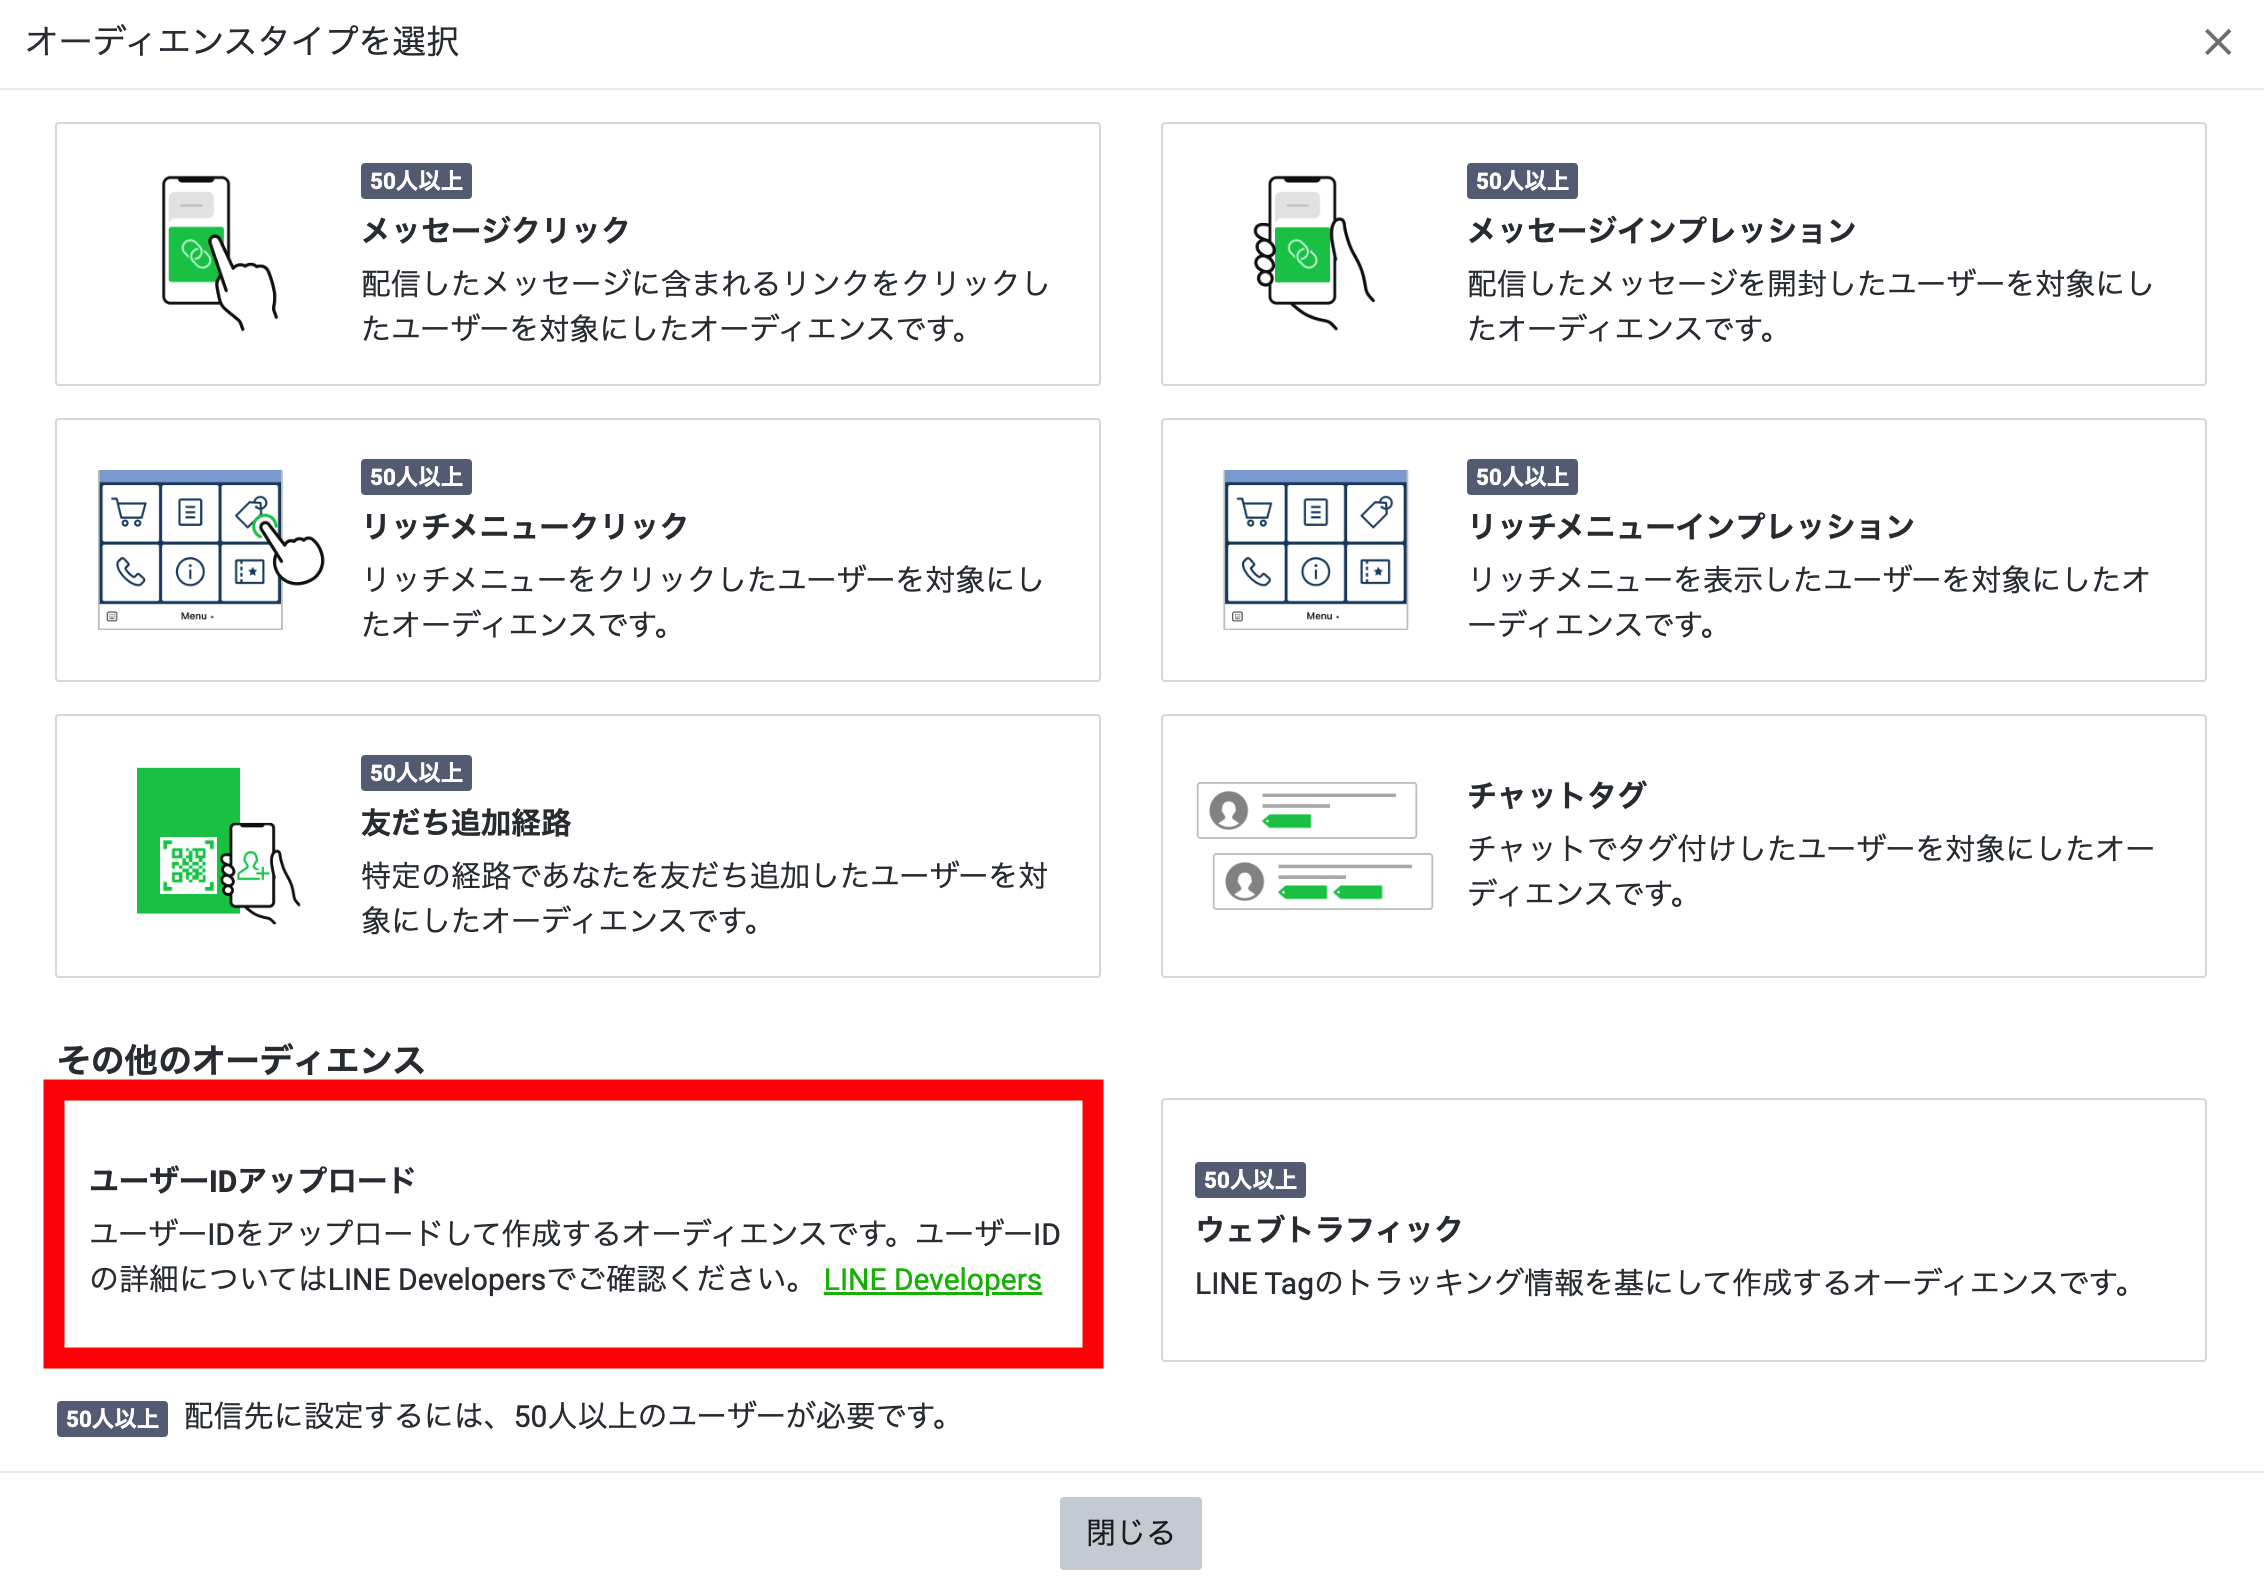
Task: Close the audience type dialog with X
Action: (x=2217, y=42)
